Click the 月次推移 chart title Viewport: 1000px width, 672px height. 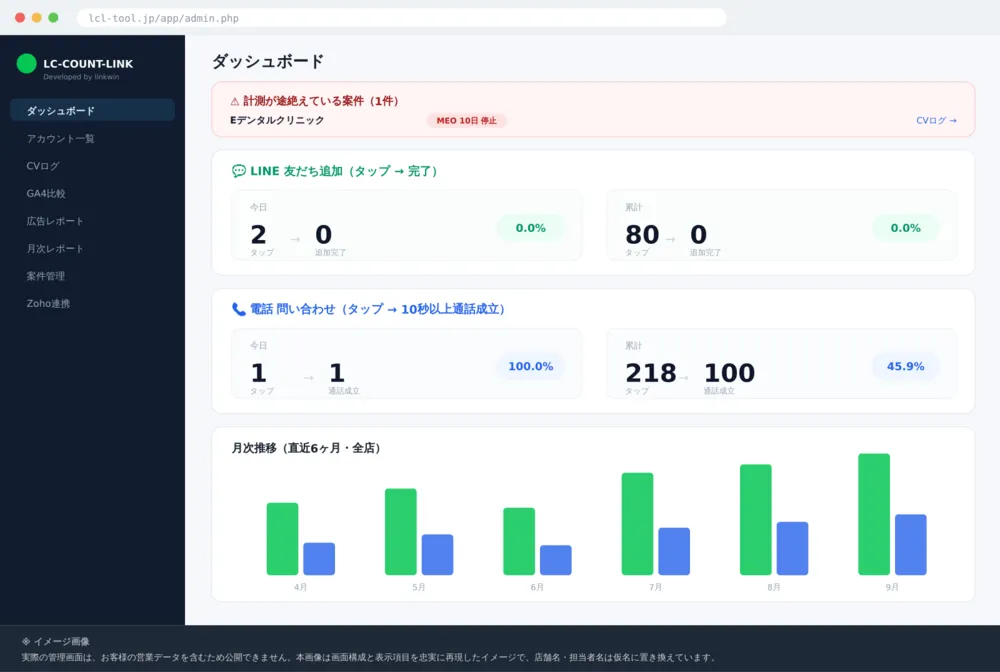coord(306,448)
